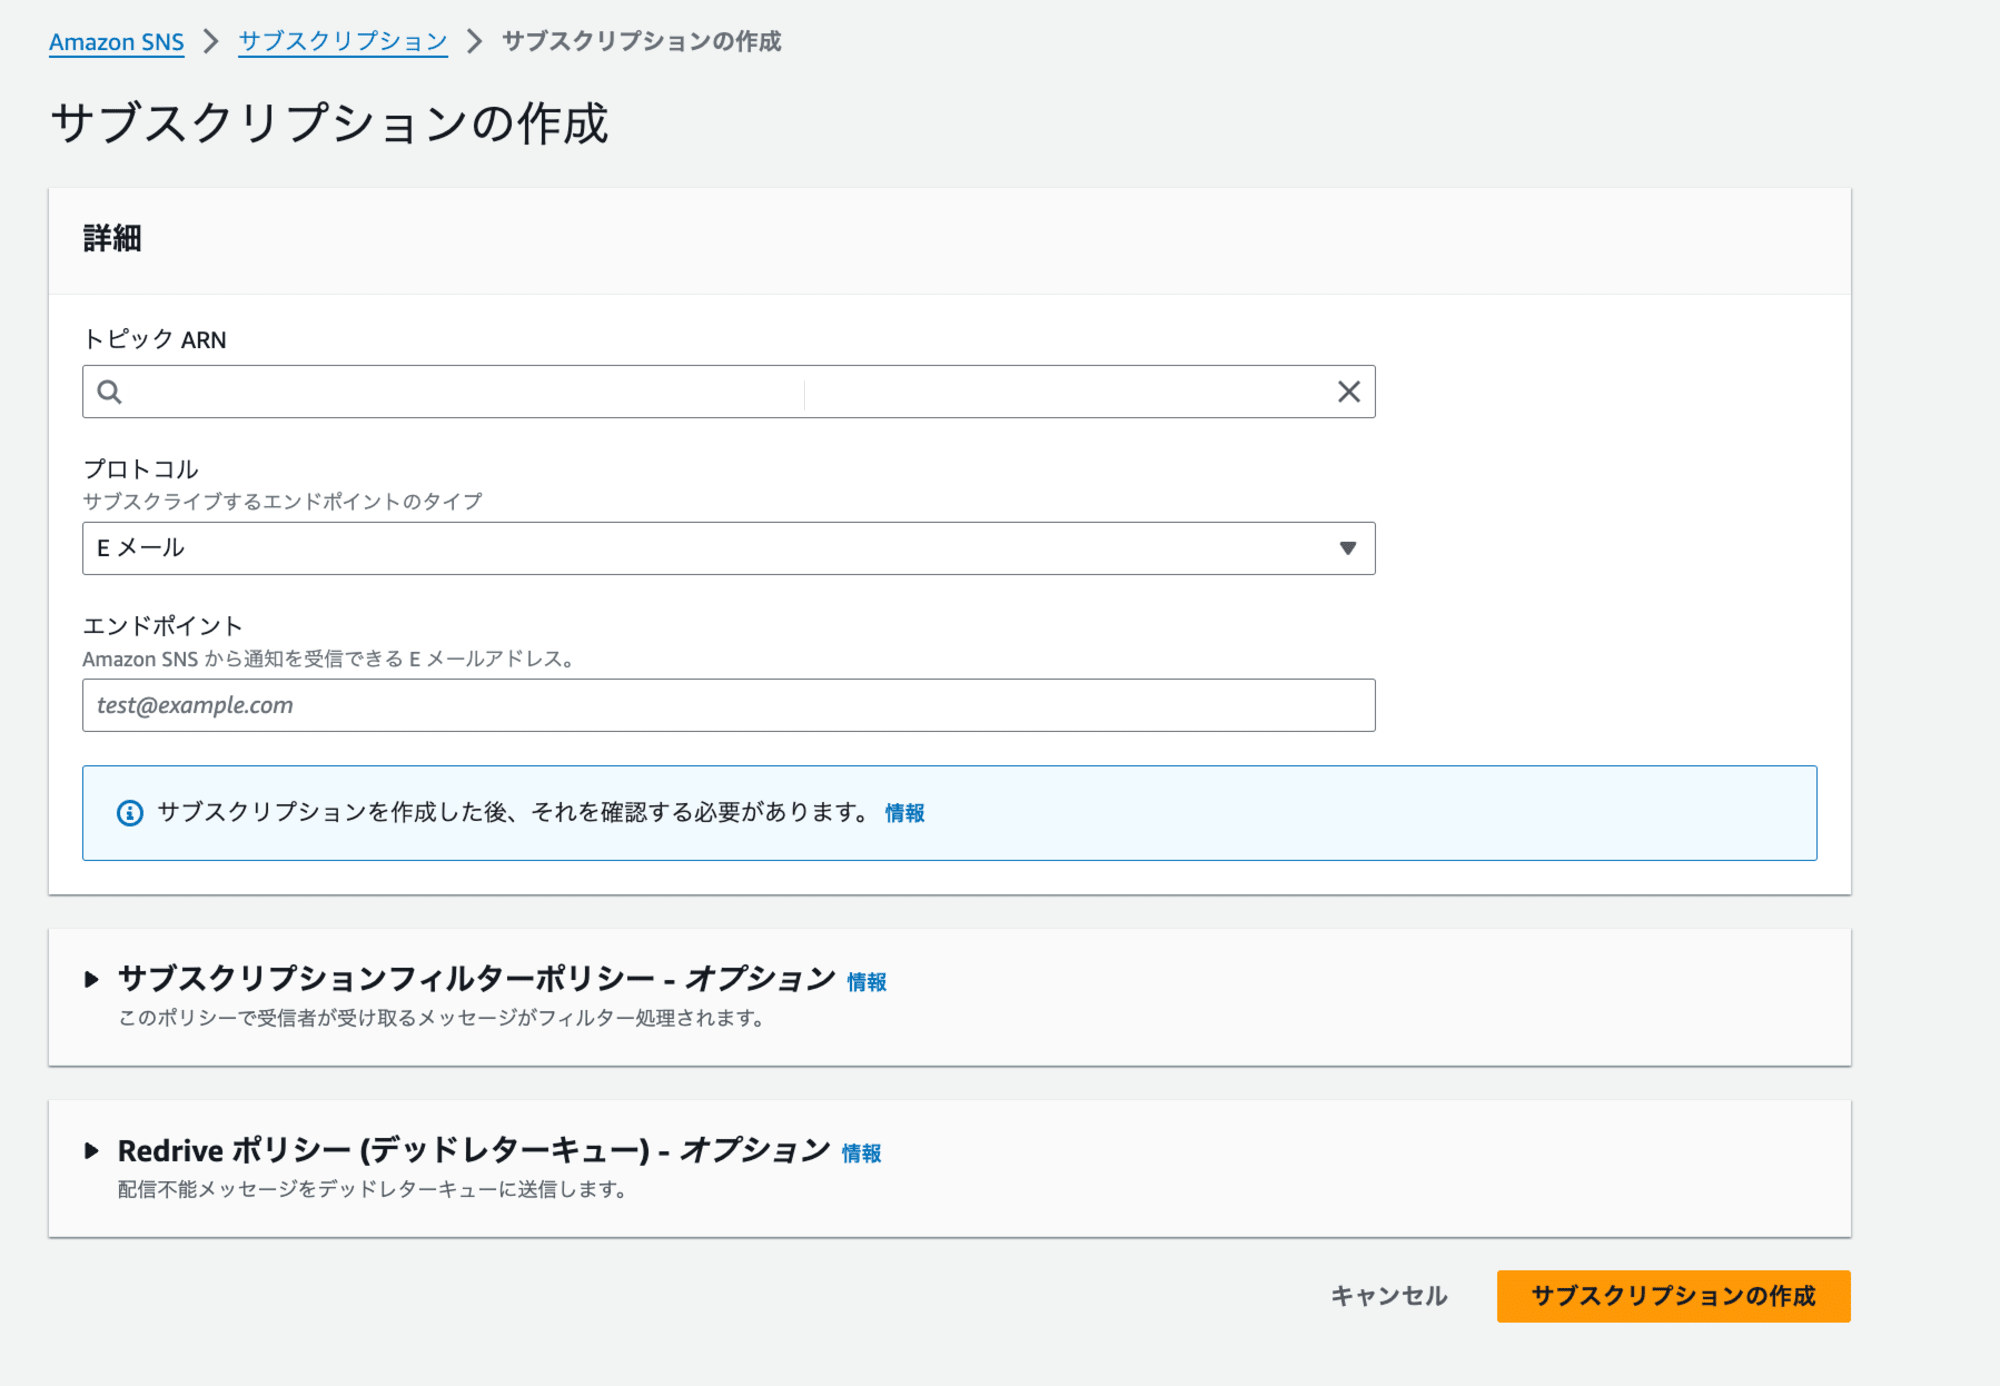Open 情報 link in the confirmation notice
This screenshot has height=1386, width=2000.
[x=904, y=813]
